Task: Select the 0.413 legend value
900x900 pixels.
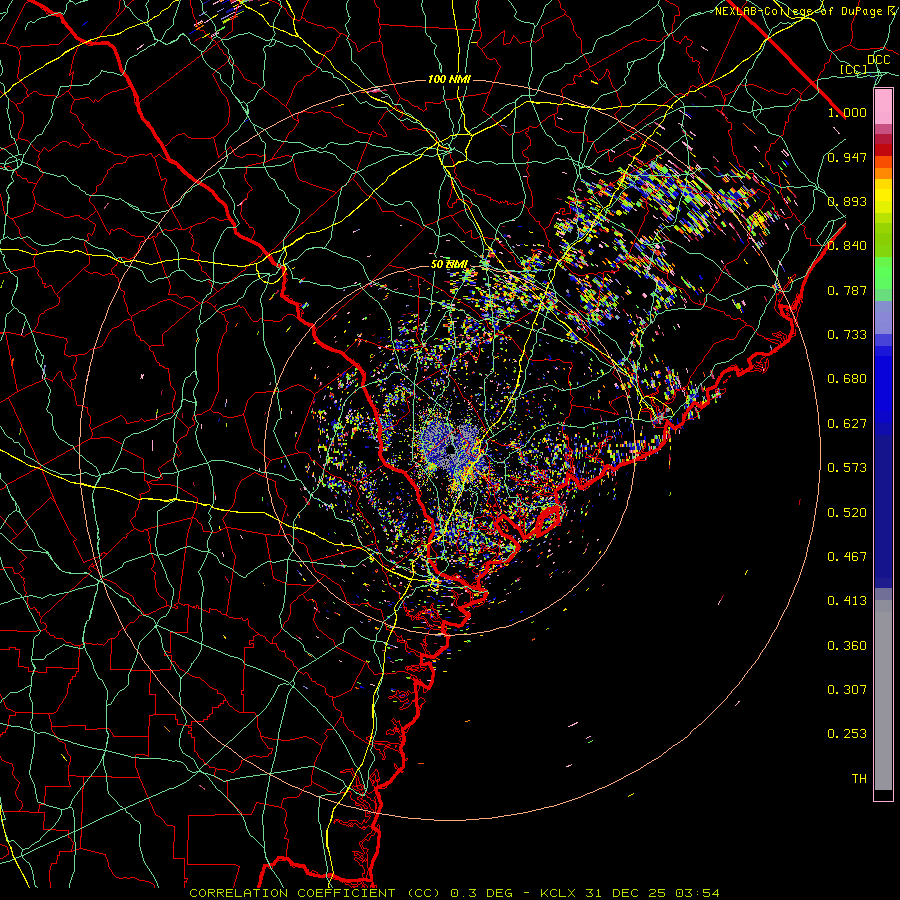Action: pos(847,601)
